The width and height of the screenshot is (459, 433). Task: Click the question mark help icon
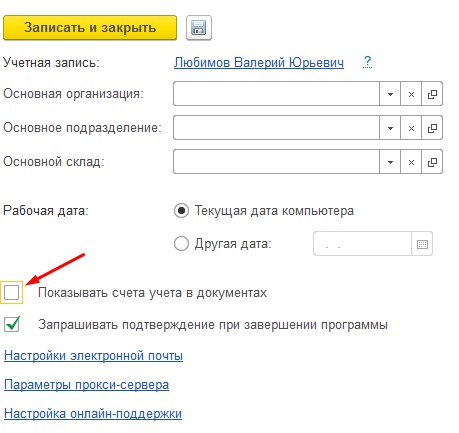coord(367,62)
